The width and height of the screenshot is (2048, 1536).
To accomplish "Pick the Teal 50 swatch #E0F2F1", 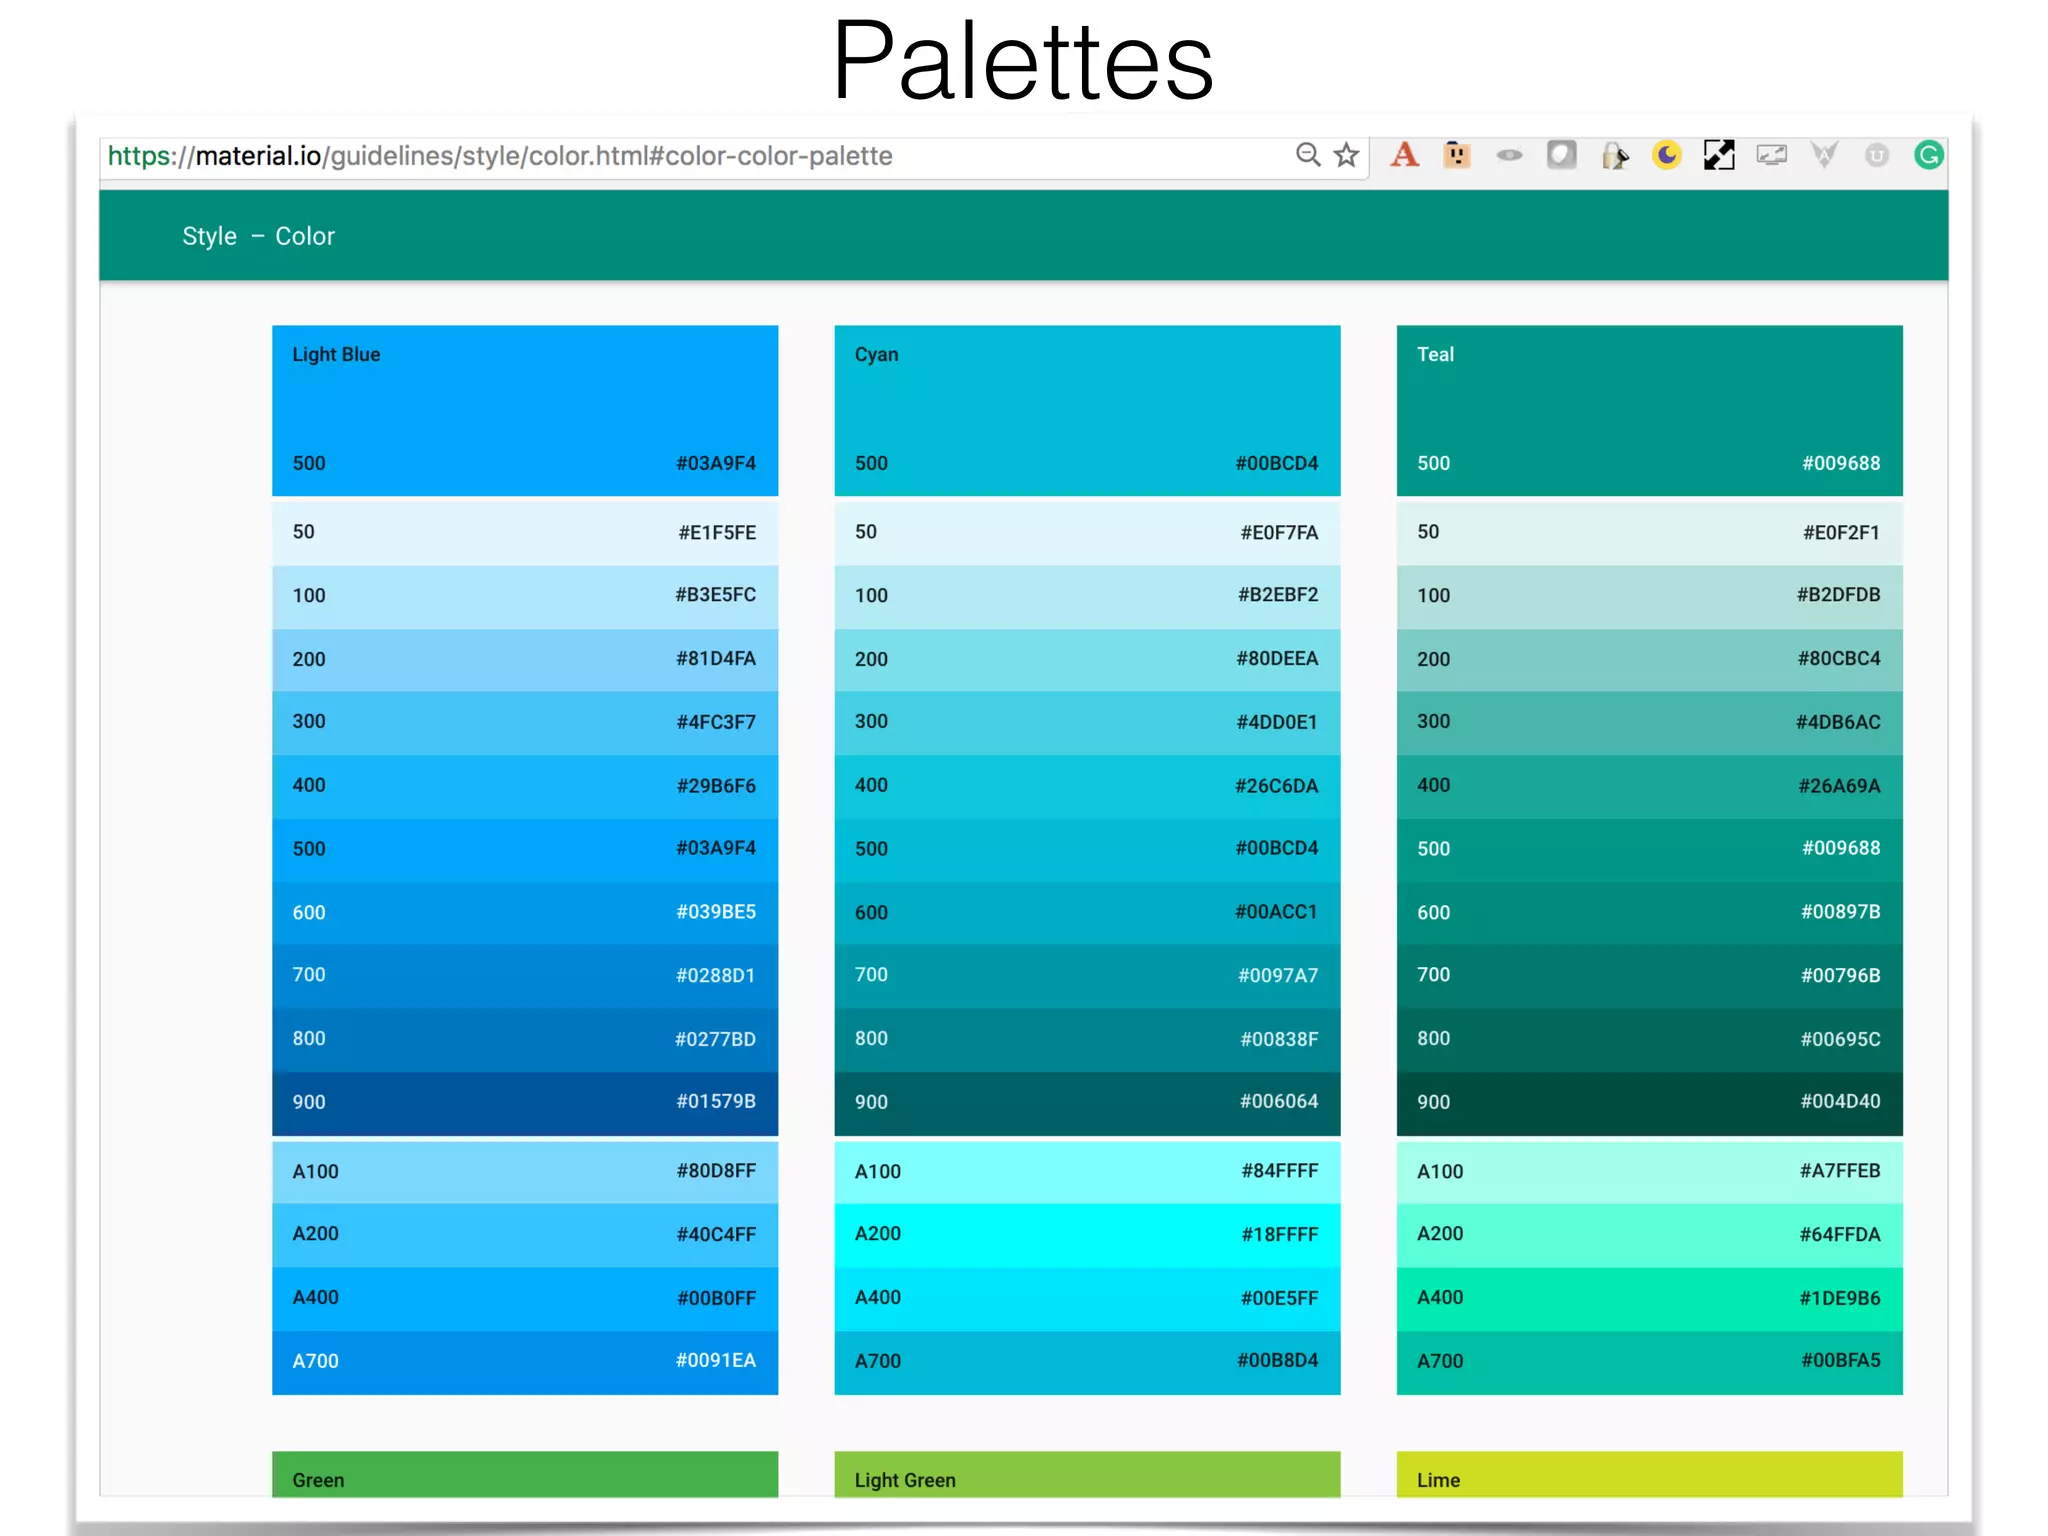I will pyautogui.click(x=1649, y=532).
